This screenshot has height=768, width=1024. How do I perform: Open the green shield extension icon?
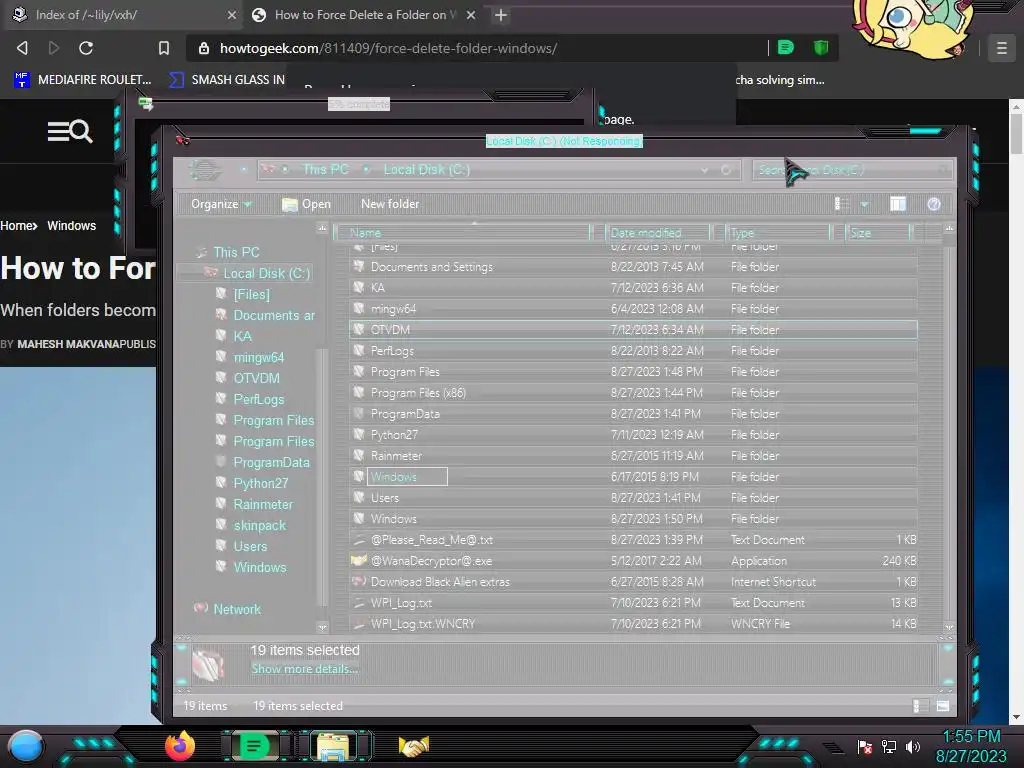[x=821, y=47]
